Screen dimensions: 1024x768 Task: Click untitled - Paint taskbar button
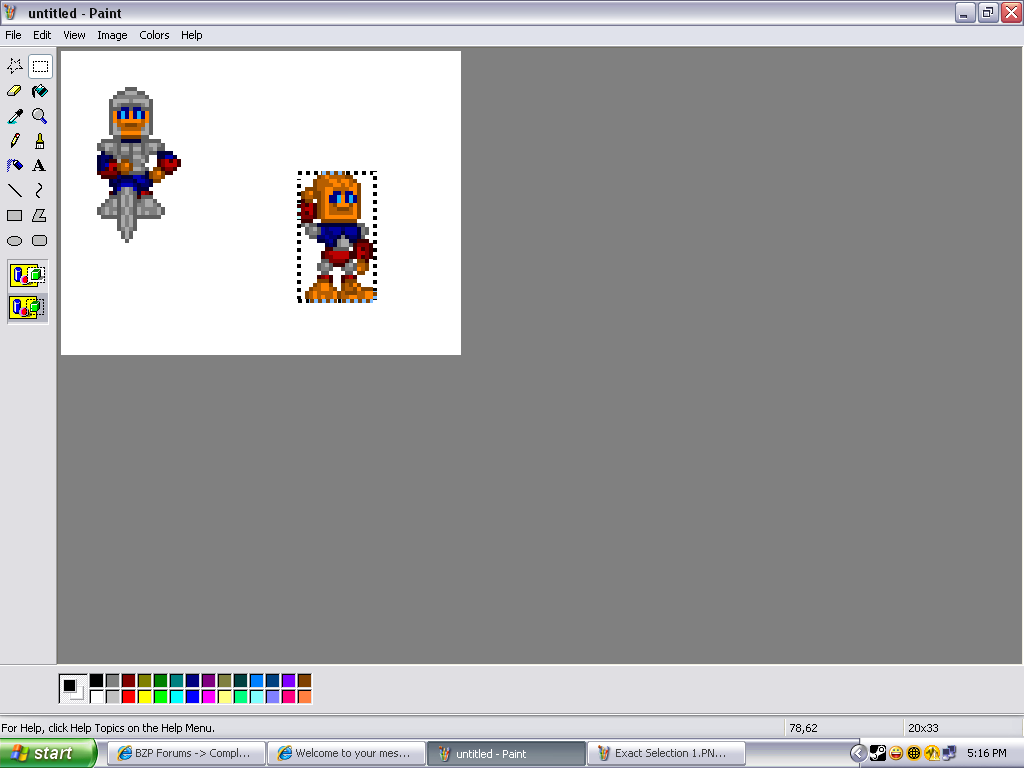506,753
